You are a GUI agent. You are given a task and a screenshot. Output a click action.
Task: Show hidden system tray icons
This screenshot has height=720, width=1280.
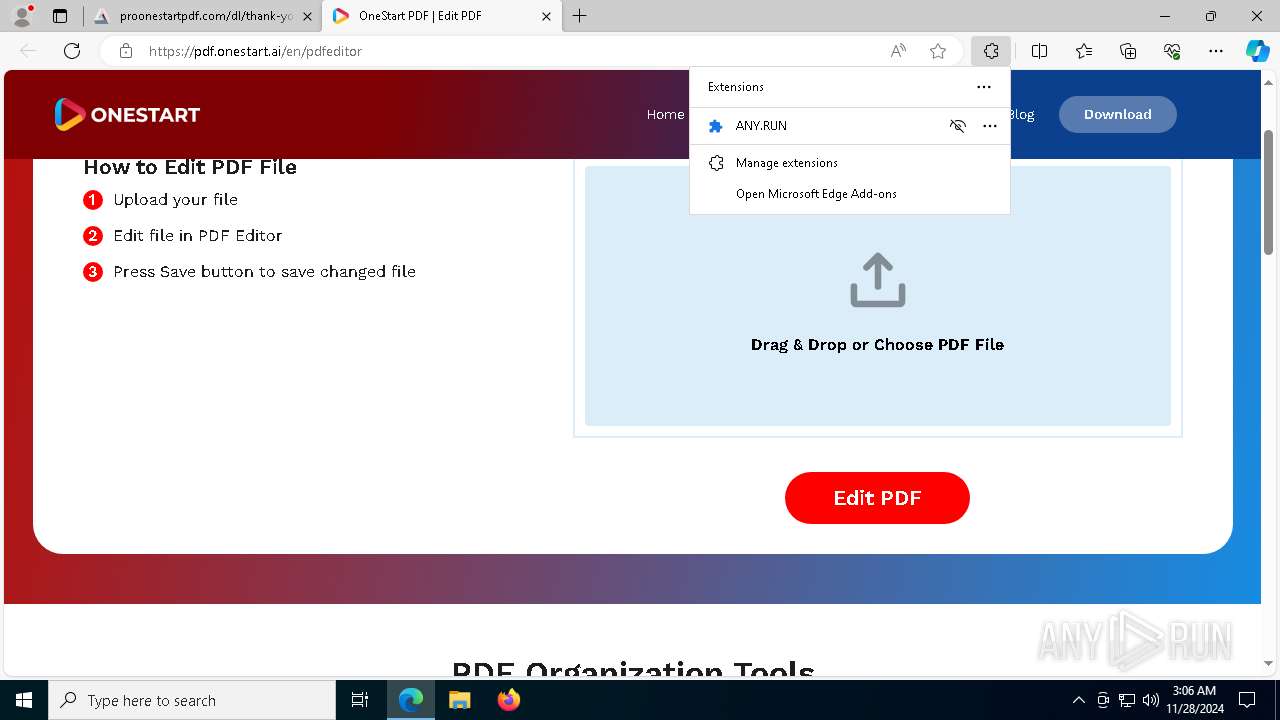coord(1078,700)
